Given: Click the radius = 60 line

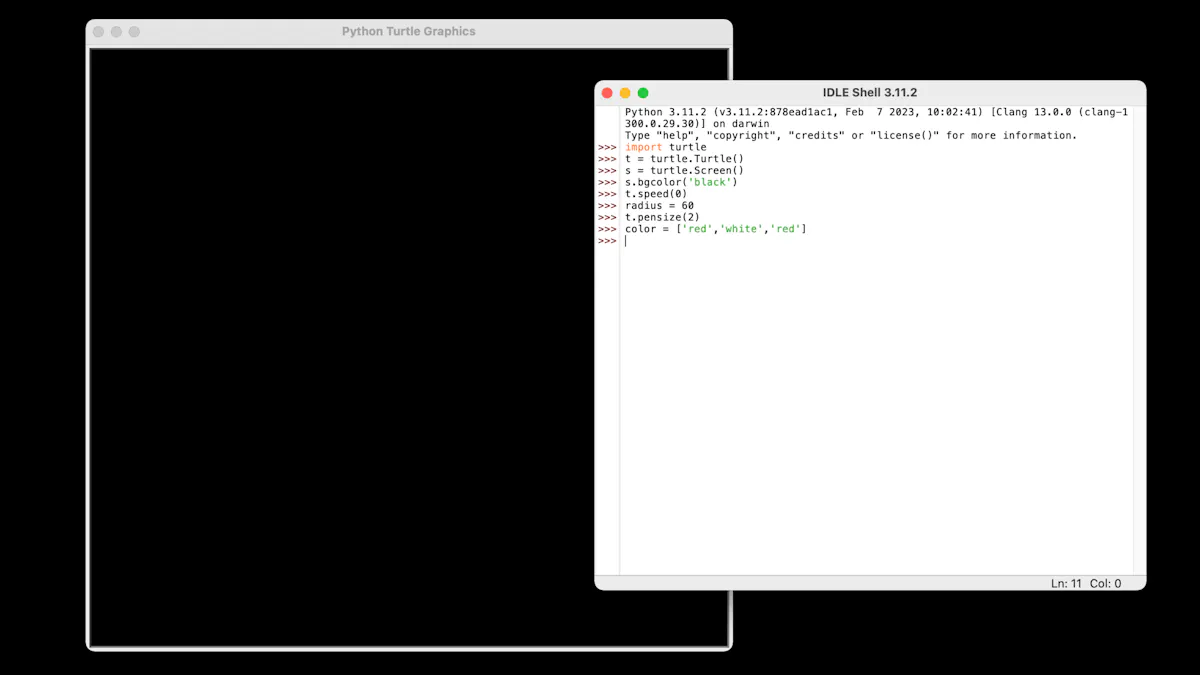Looking at the screenshot, I should coord(659,206).
